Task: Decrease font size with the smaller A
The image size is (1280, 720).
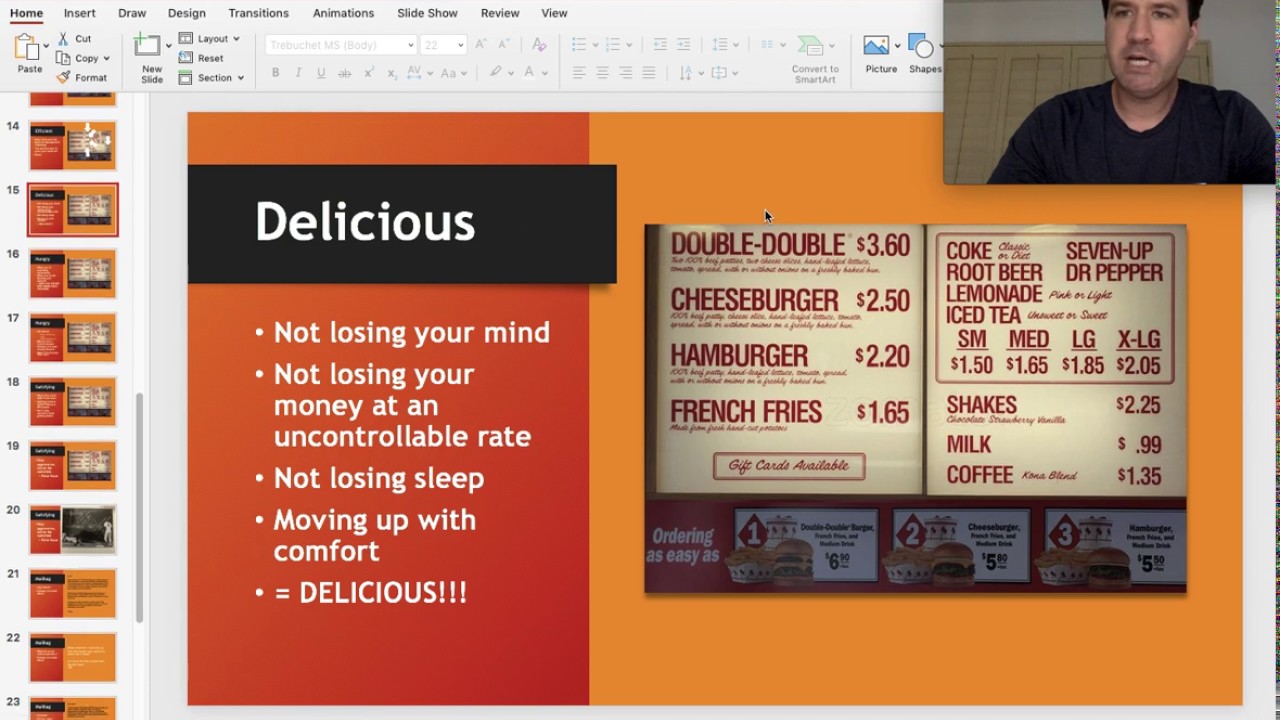Action: pos(503,45)
